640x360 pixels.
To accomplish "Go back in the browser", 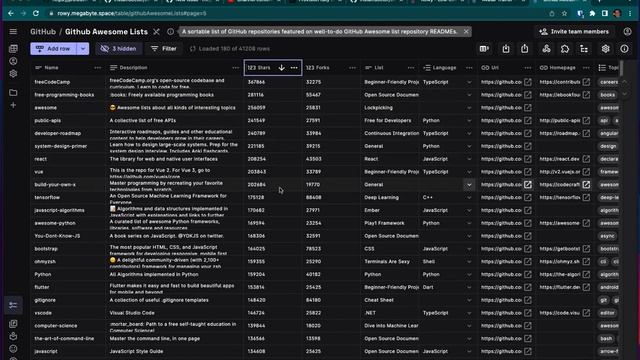I will [x=11, y=13].
